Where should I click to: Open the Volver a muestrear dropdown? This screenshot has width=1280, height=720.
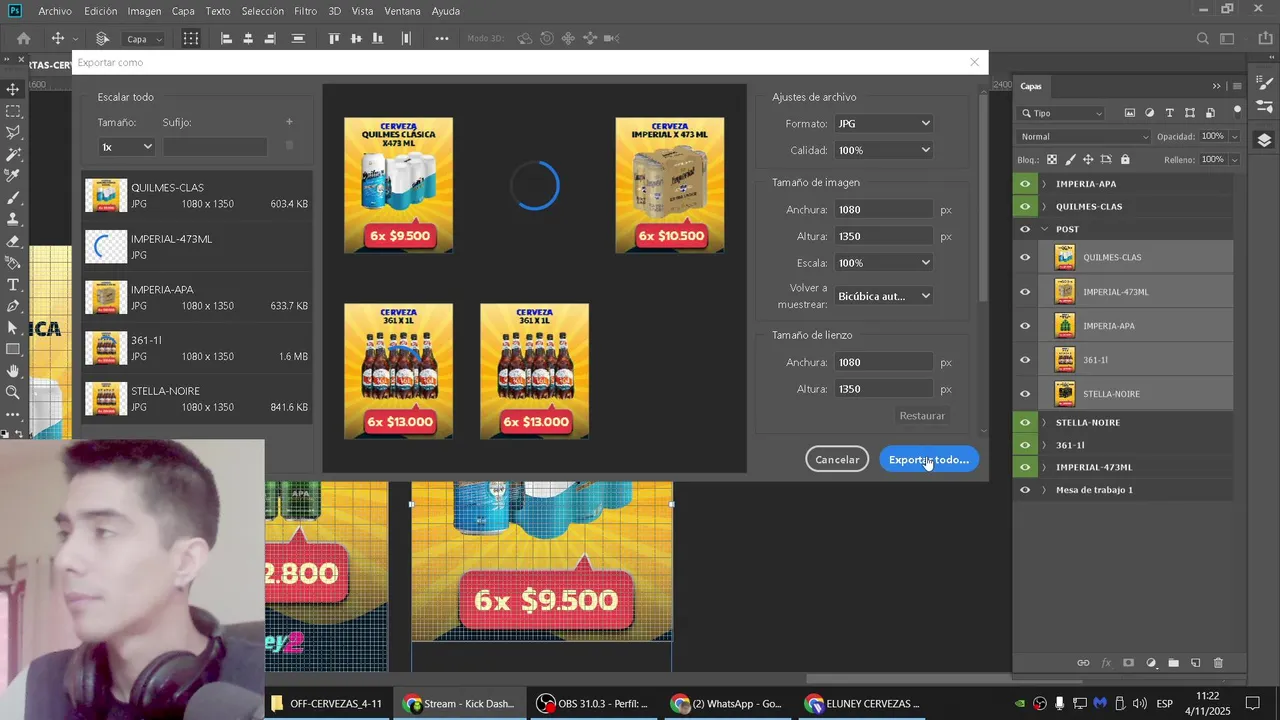[884, 296]
